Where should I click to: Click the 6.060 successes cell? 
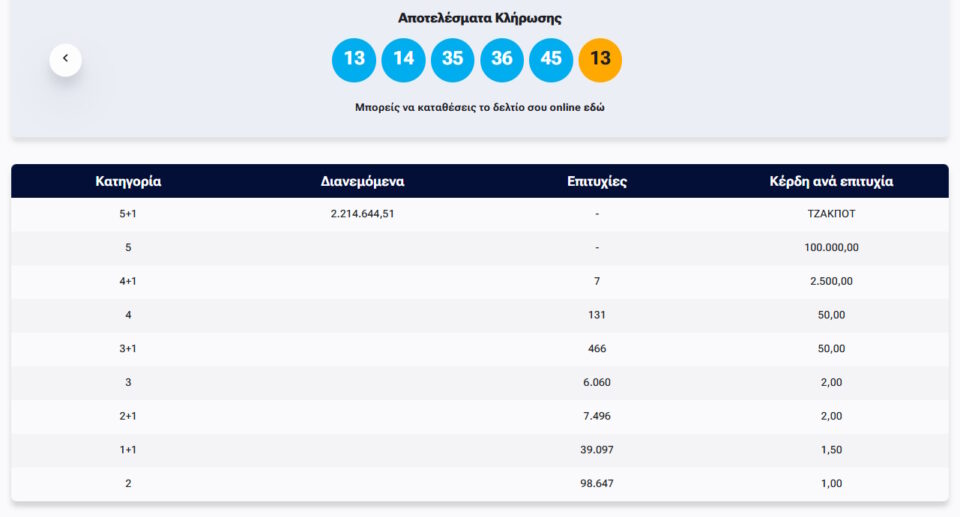tap(596, 382)
